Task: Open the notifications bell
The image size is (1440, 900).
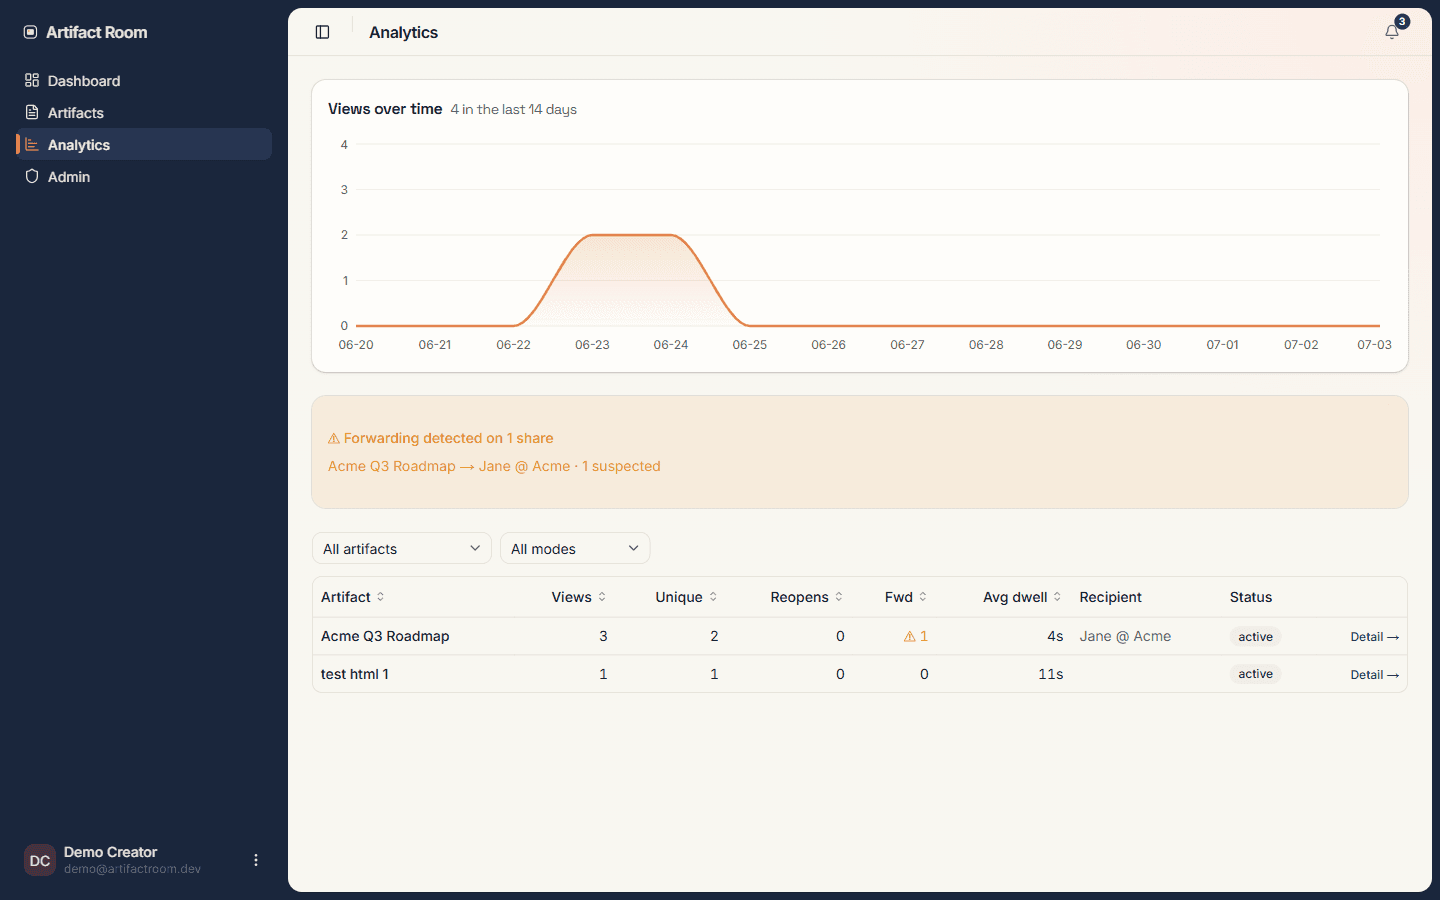Action: click(x=1392, y=32)
